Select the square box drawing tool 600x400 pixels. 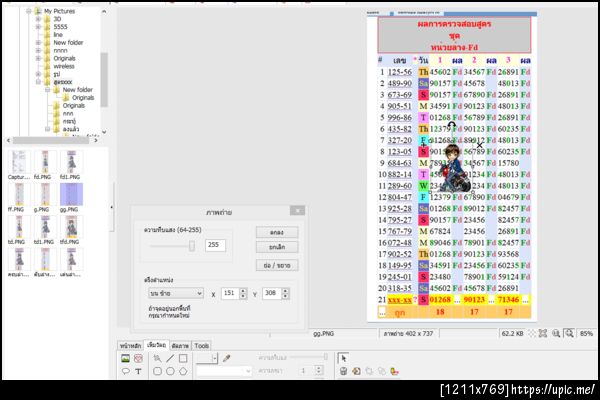click(x=183, y=359)
